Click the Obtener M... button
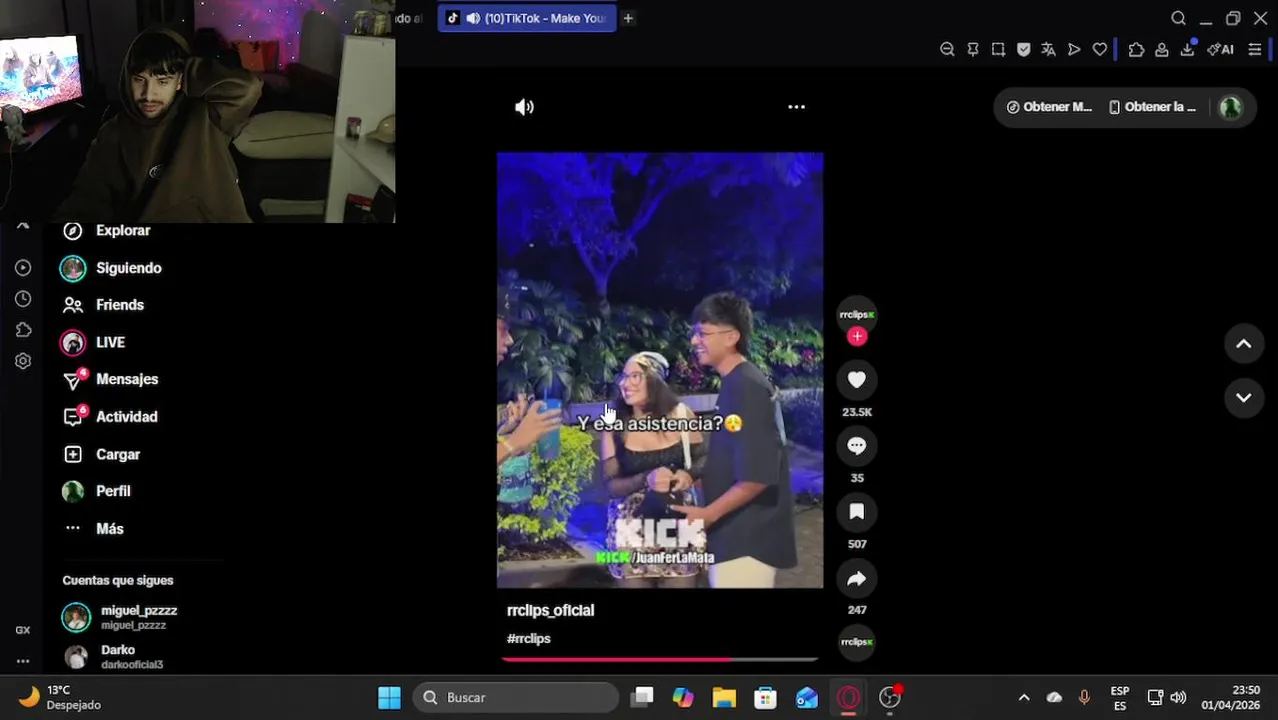This screenshot has width=1278, height=720. (1049, 107)
